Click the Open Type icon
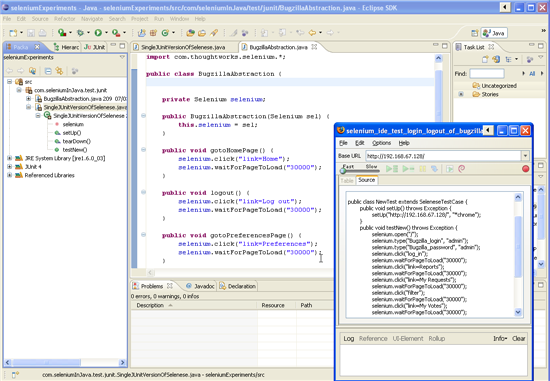 click(x=190, y=33)
